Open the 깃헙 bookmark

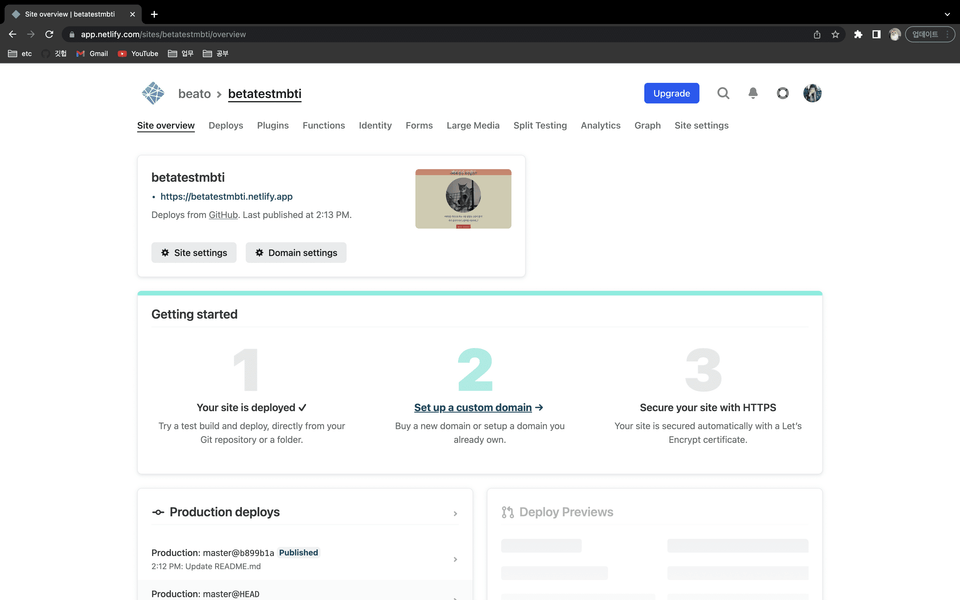(54, 53)
